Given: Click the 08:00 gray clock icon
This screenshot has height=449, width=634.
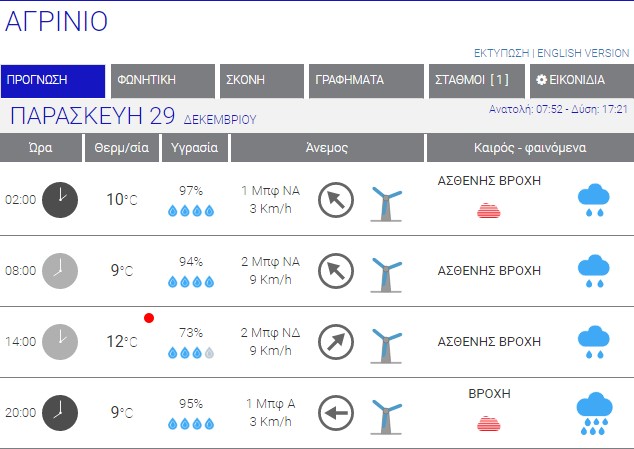Looking at the screenshot, I should coord(61,270).
